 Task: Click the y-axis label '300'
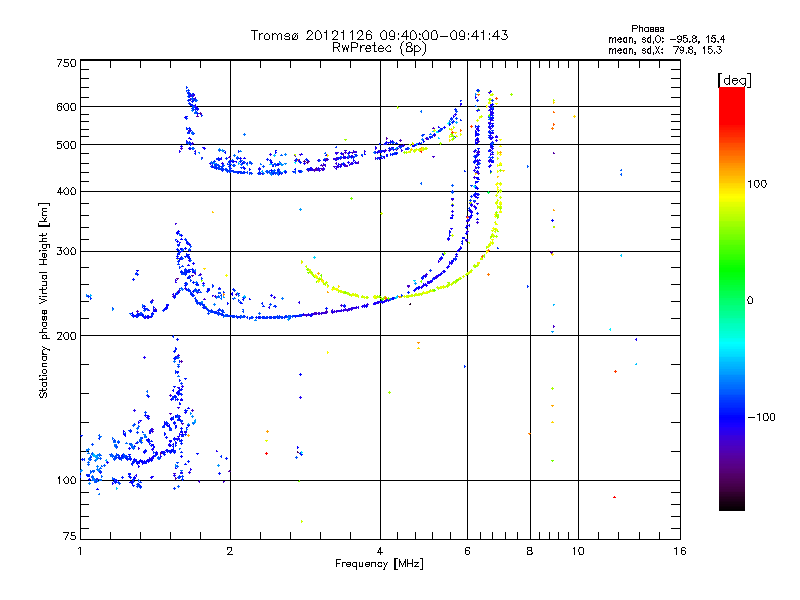point(66,252)
